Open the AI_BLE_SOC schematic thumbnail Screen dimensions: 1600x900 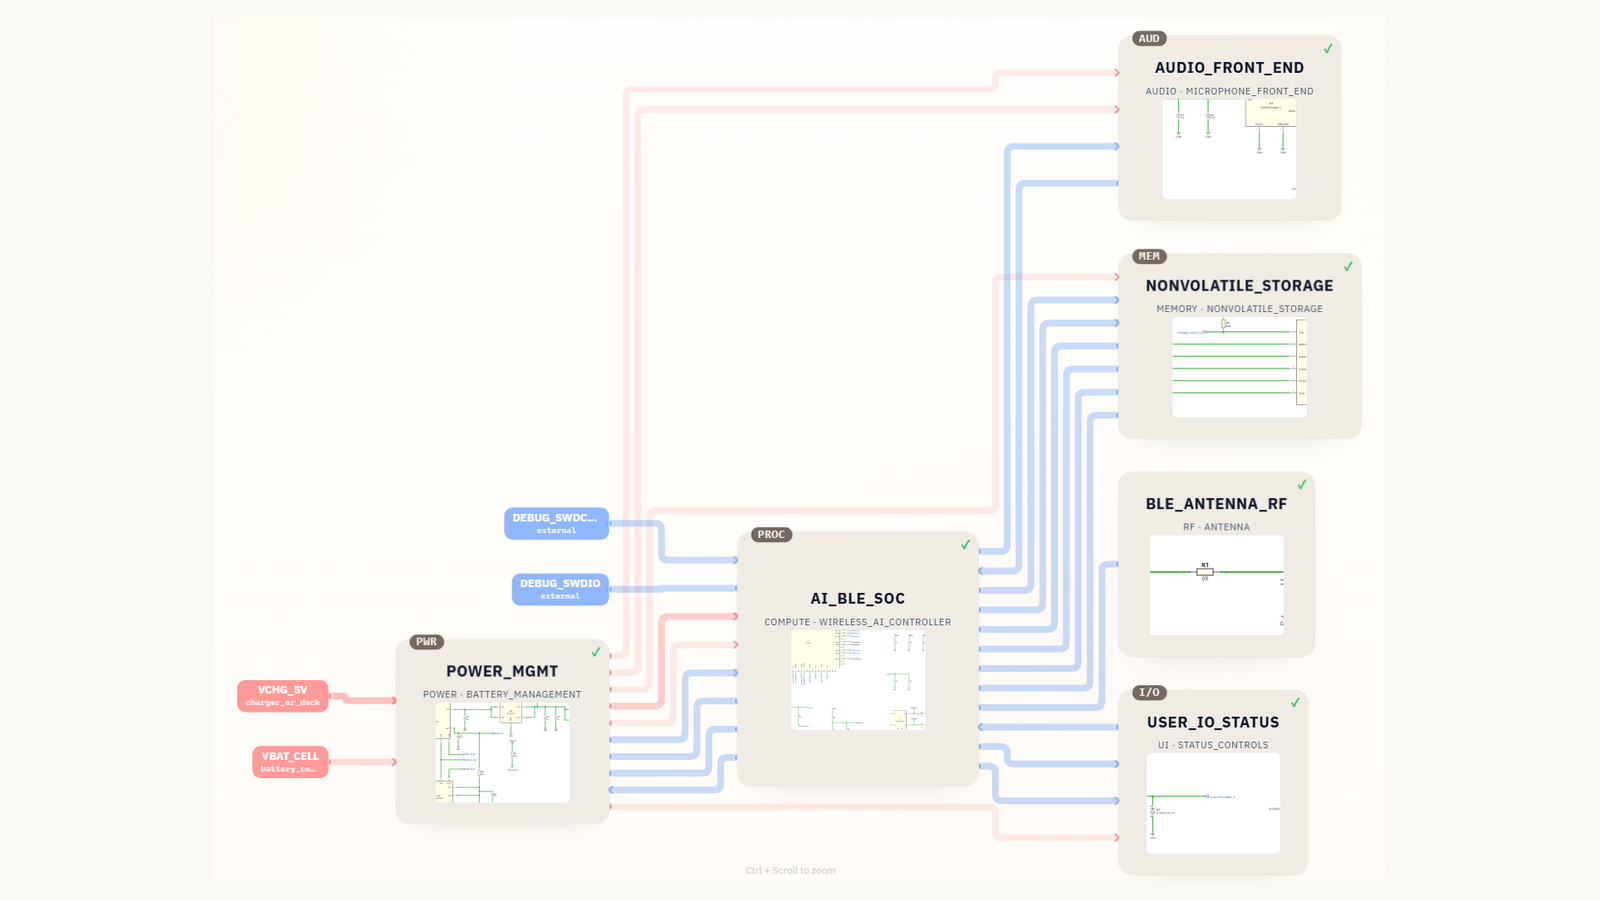(x=858, y=680)
